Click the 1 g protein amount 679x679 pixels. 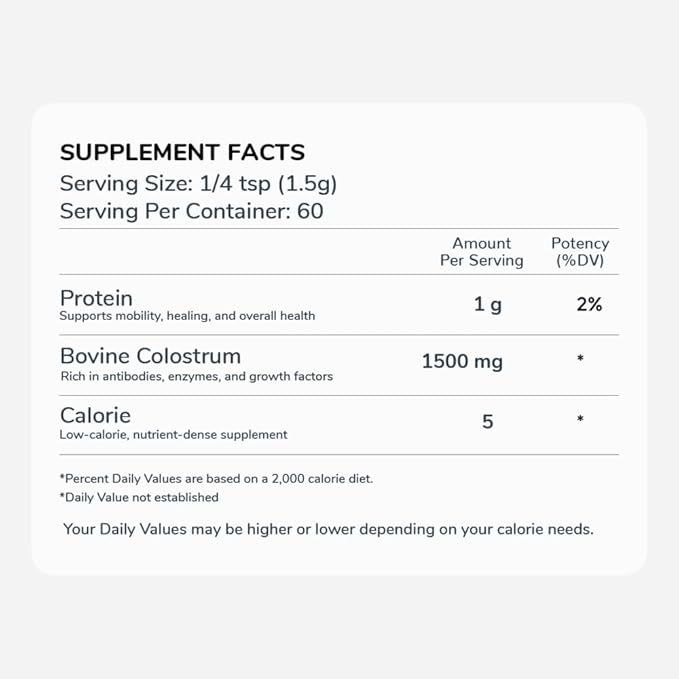488,304
